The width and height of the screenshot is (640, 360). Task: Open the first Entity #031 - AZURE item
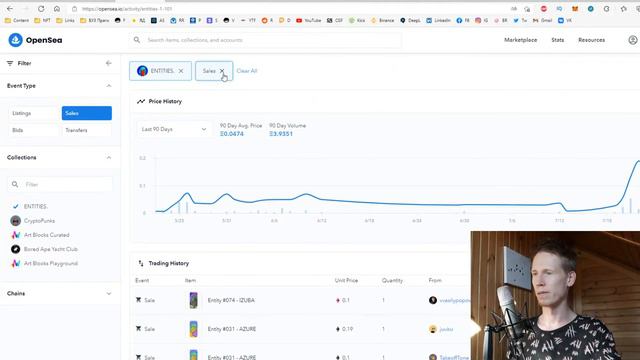(x=232, y=329)
